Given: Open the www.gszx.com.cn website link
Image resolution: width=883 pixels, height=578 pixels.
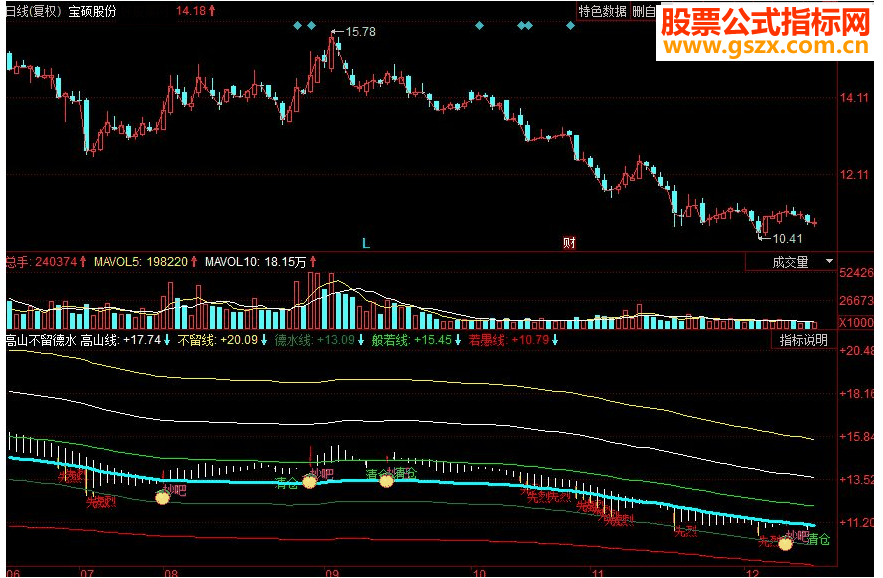Looking at the screenshot, I should (766, 47).
